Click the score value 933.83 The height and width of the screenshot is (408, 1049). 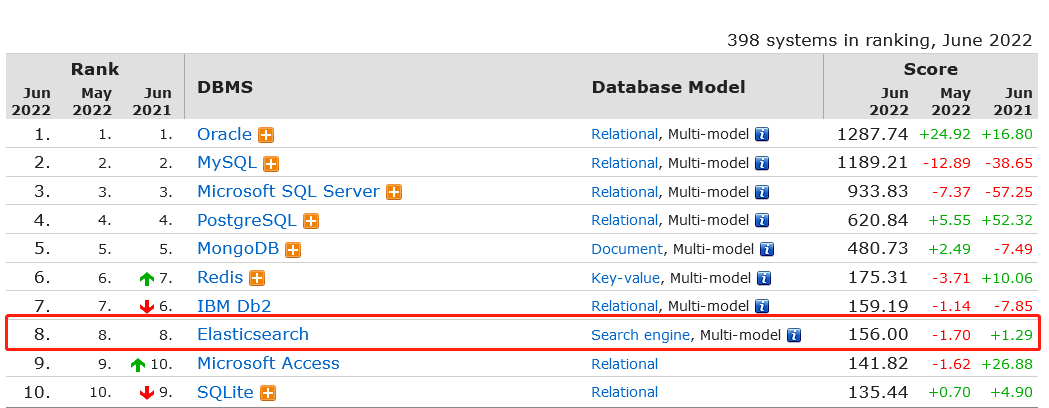click(878, 192)
